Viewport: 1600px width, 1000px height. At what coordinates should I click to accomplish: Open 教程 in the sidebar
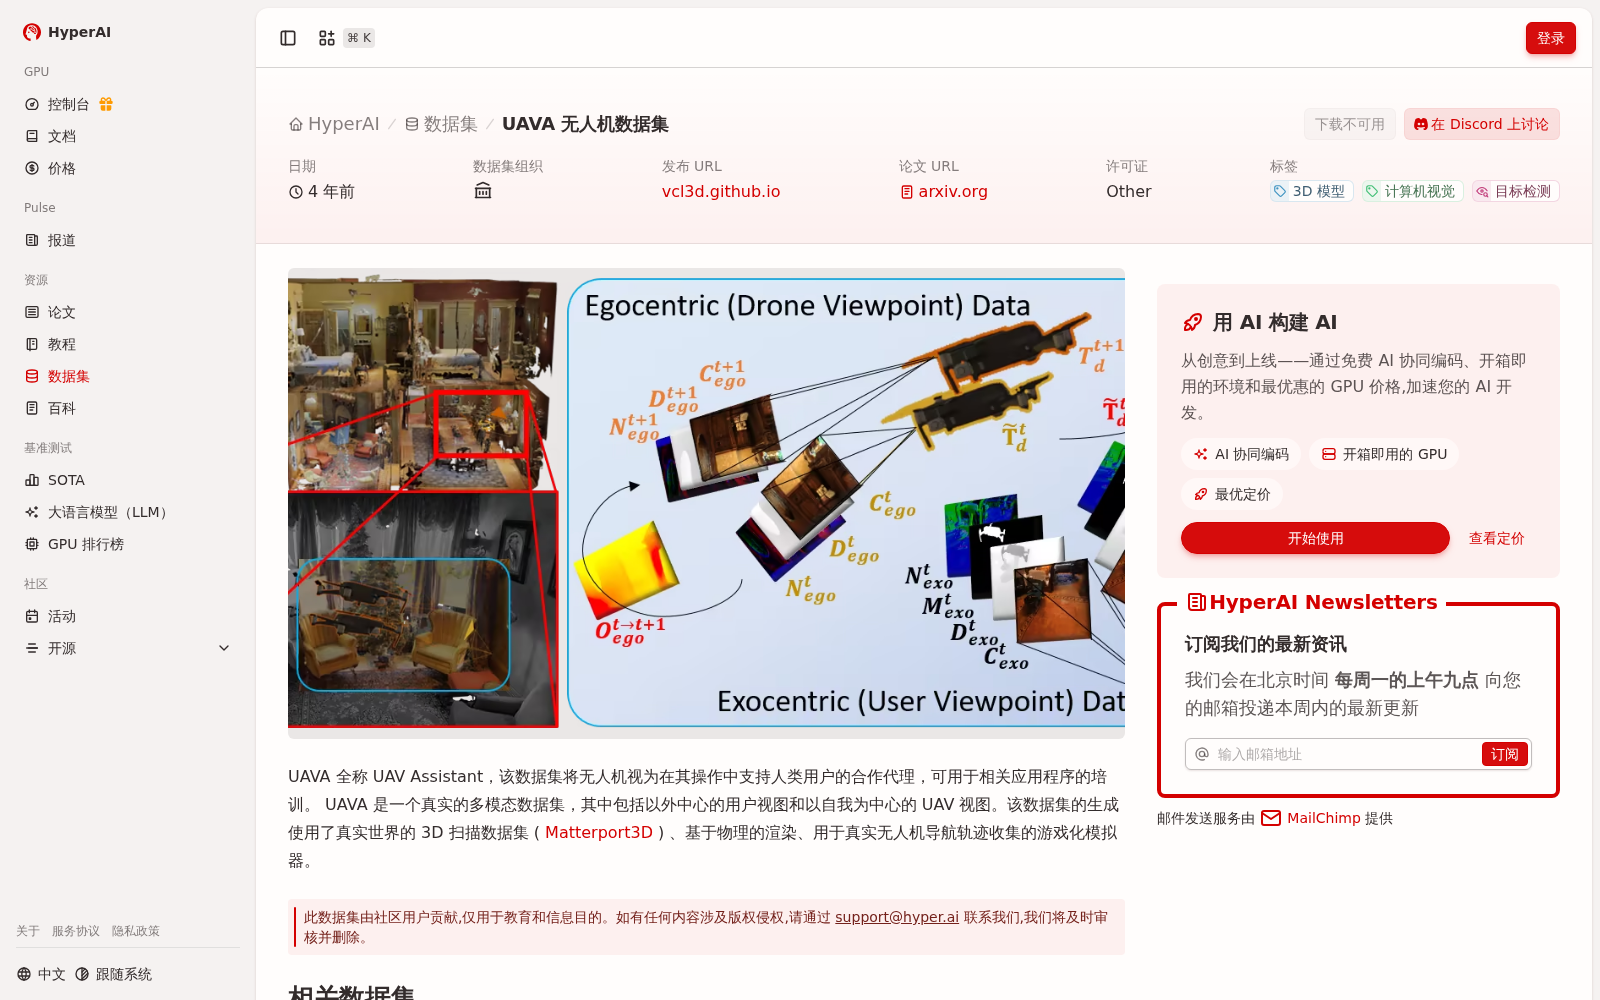click(x=62, y=344)
